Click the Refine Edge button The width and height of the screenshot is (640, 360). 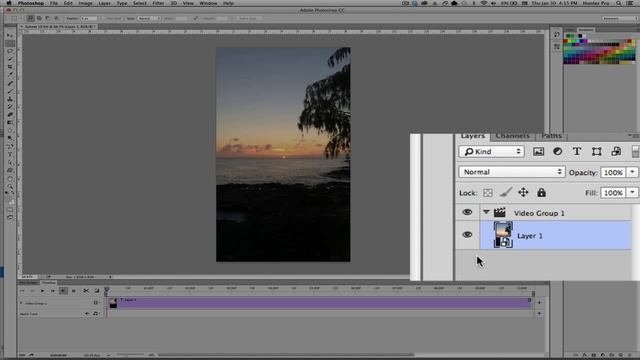coord(248,18)
